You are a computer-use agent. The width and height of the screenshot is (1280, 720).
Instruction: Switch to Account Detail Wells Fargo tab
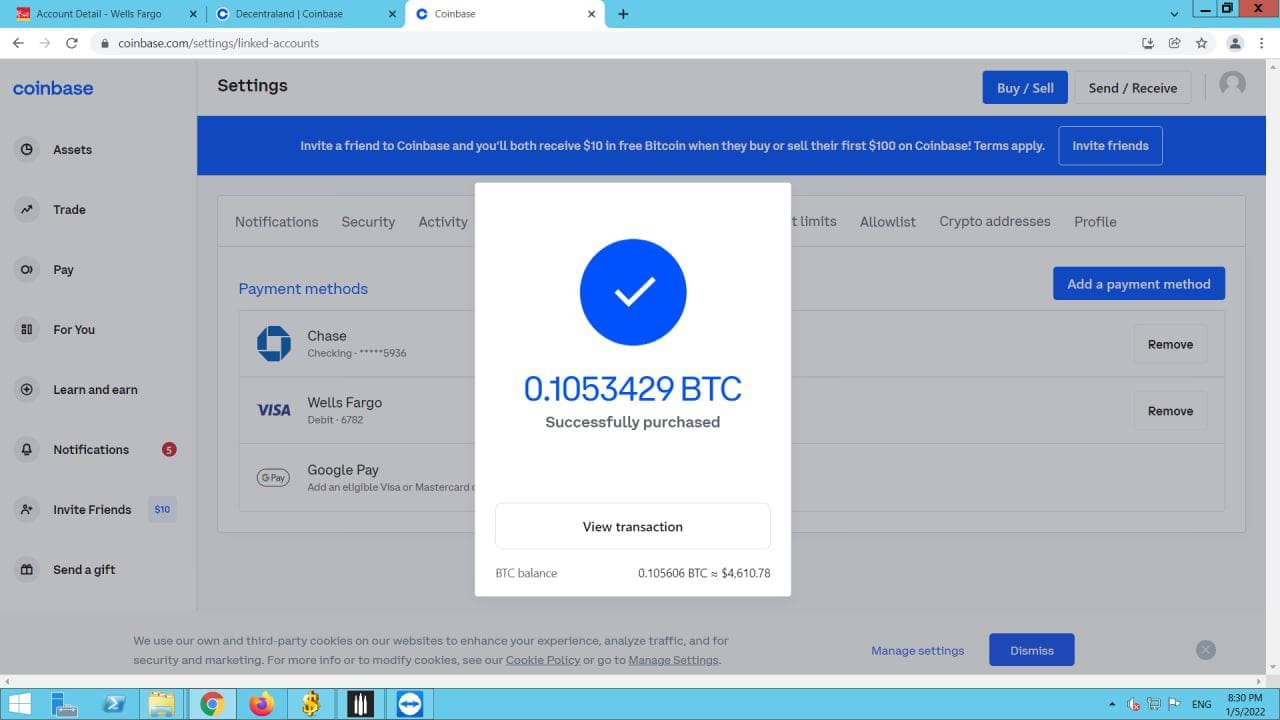click(x=106, y=14)
